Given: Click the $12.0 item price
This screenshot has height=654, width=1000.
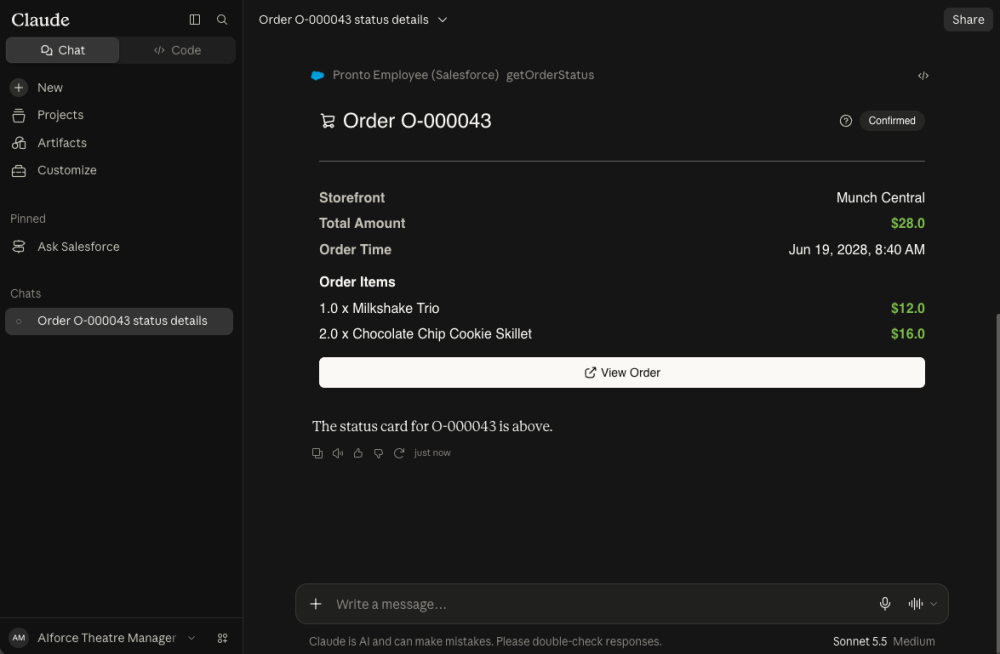Looking at the screenshot, I should coord(908,308).
